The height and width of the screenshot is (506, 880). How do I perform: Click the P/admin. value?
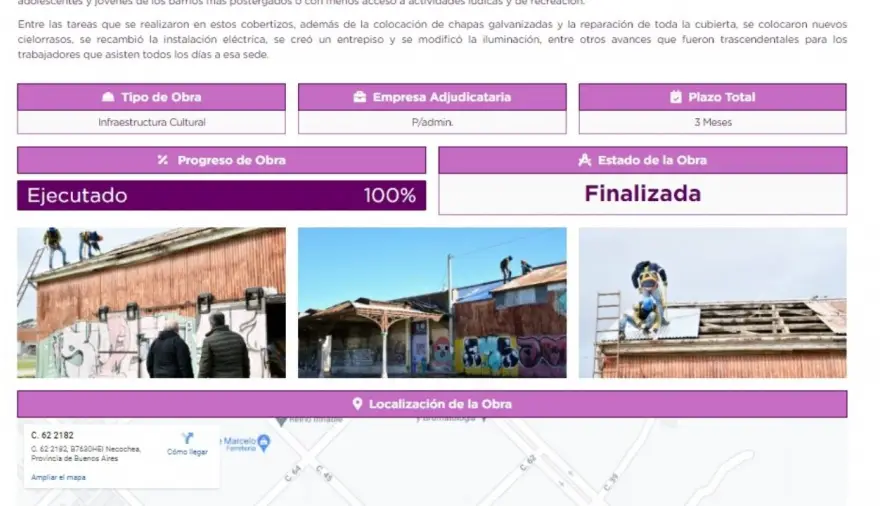432,122
